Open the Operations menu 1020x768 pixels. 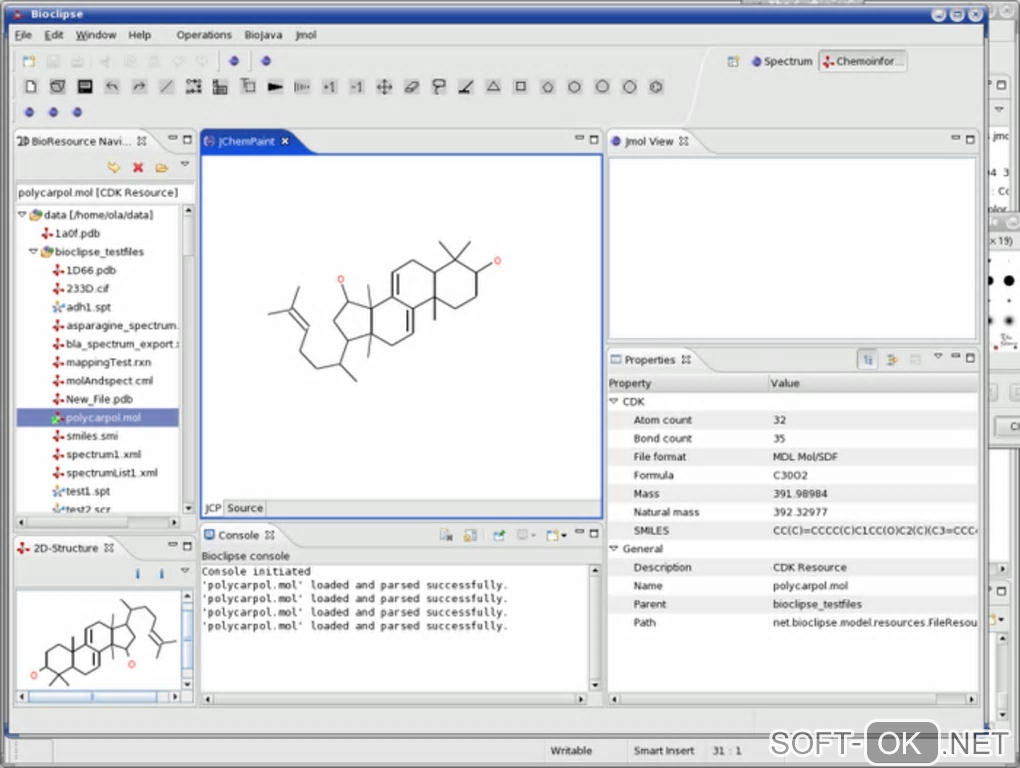pyautogui.click(x=204, y=35)
